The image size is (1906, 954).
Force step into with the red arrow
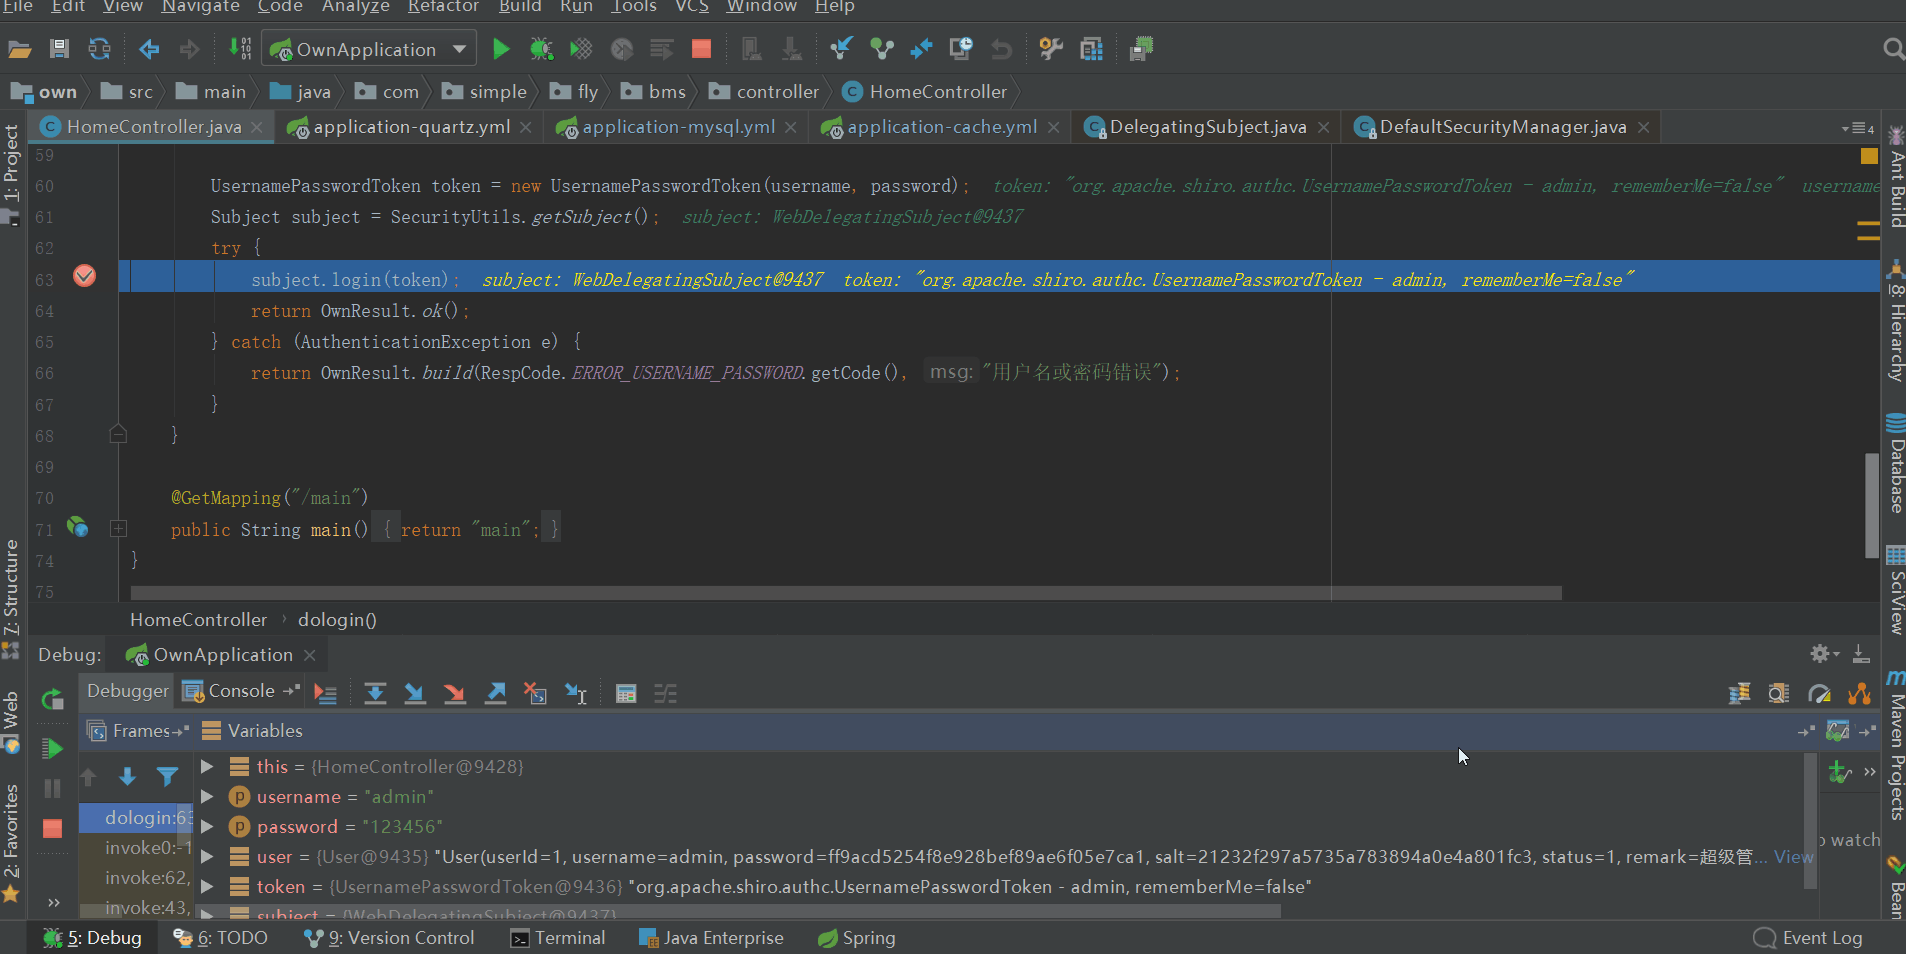(x=455, y=693)
